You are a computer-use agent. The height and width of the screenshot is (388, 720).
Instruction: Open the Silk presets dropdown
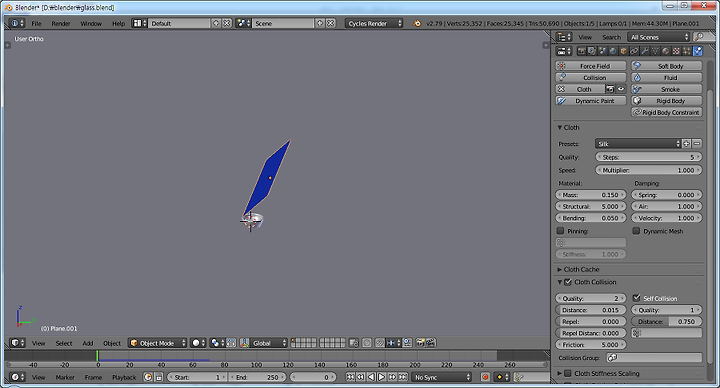point(638,144)
